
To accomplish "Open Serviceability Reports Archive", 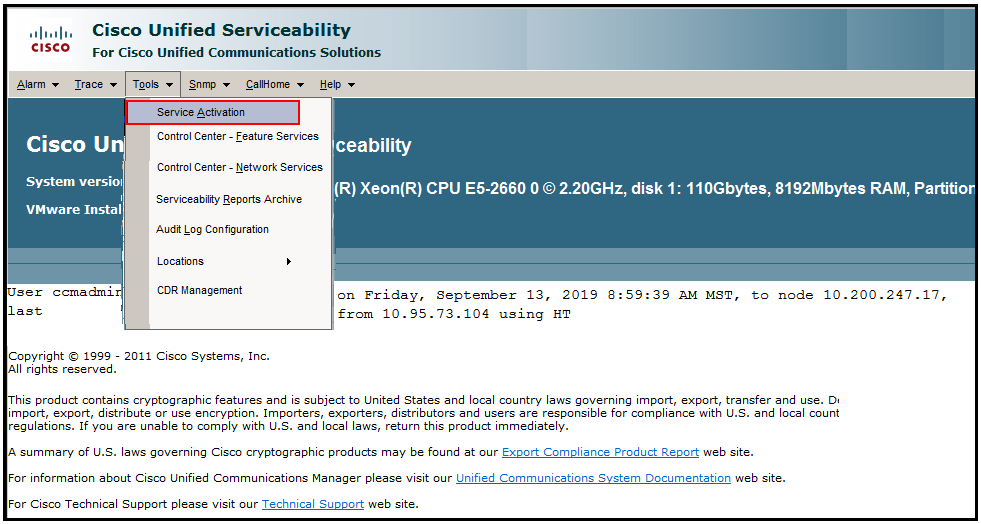I will (x=228, y=199).
